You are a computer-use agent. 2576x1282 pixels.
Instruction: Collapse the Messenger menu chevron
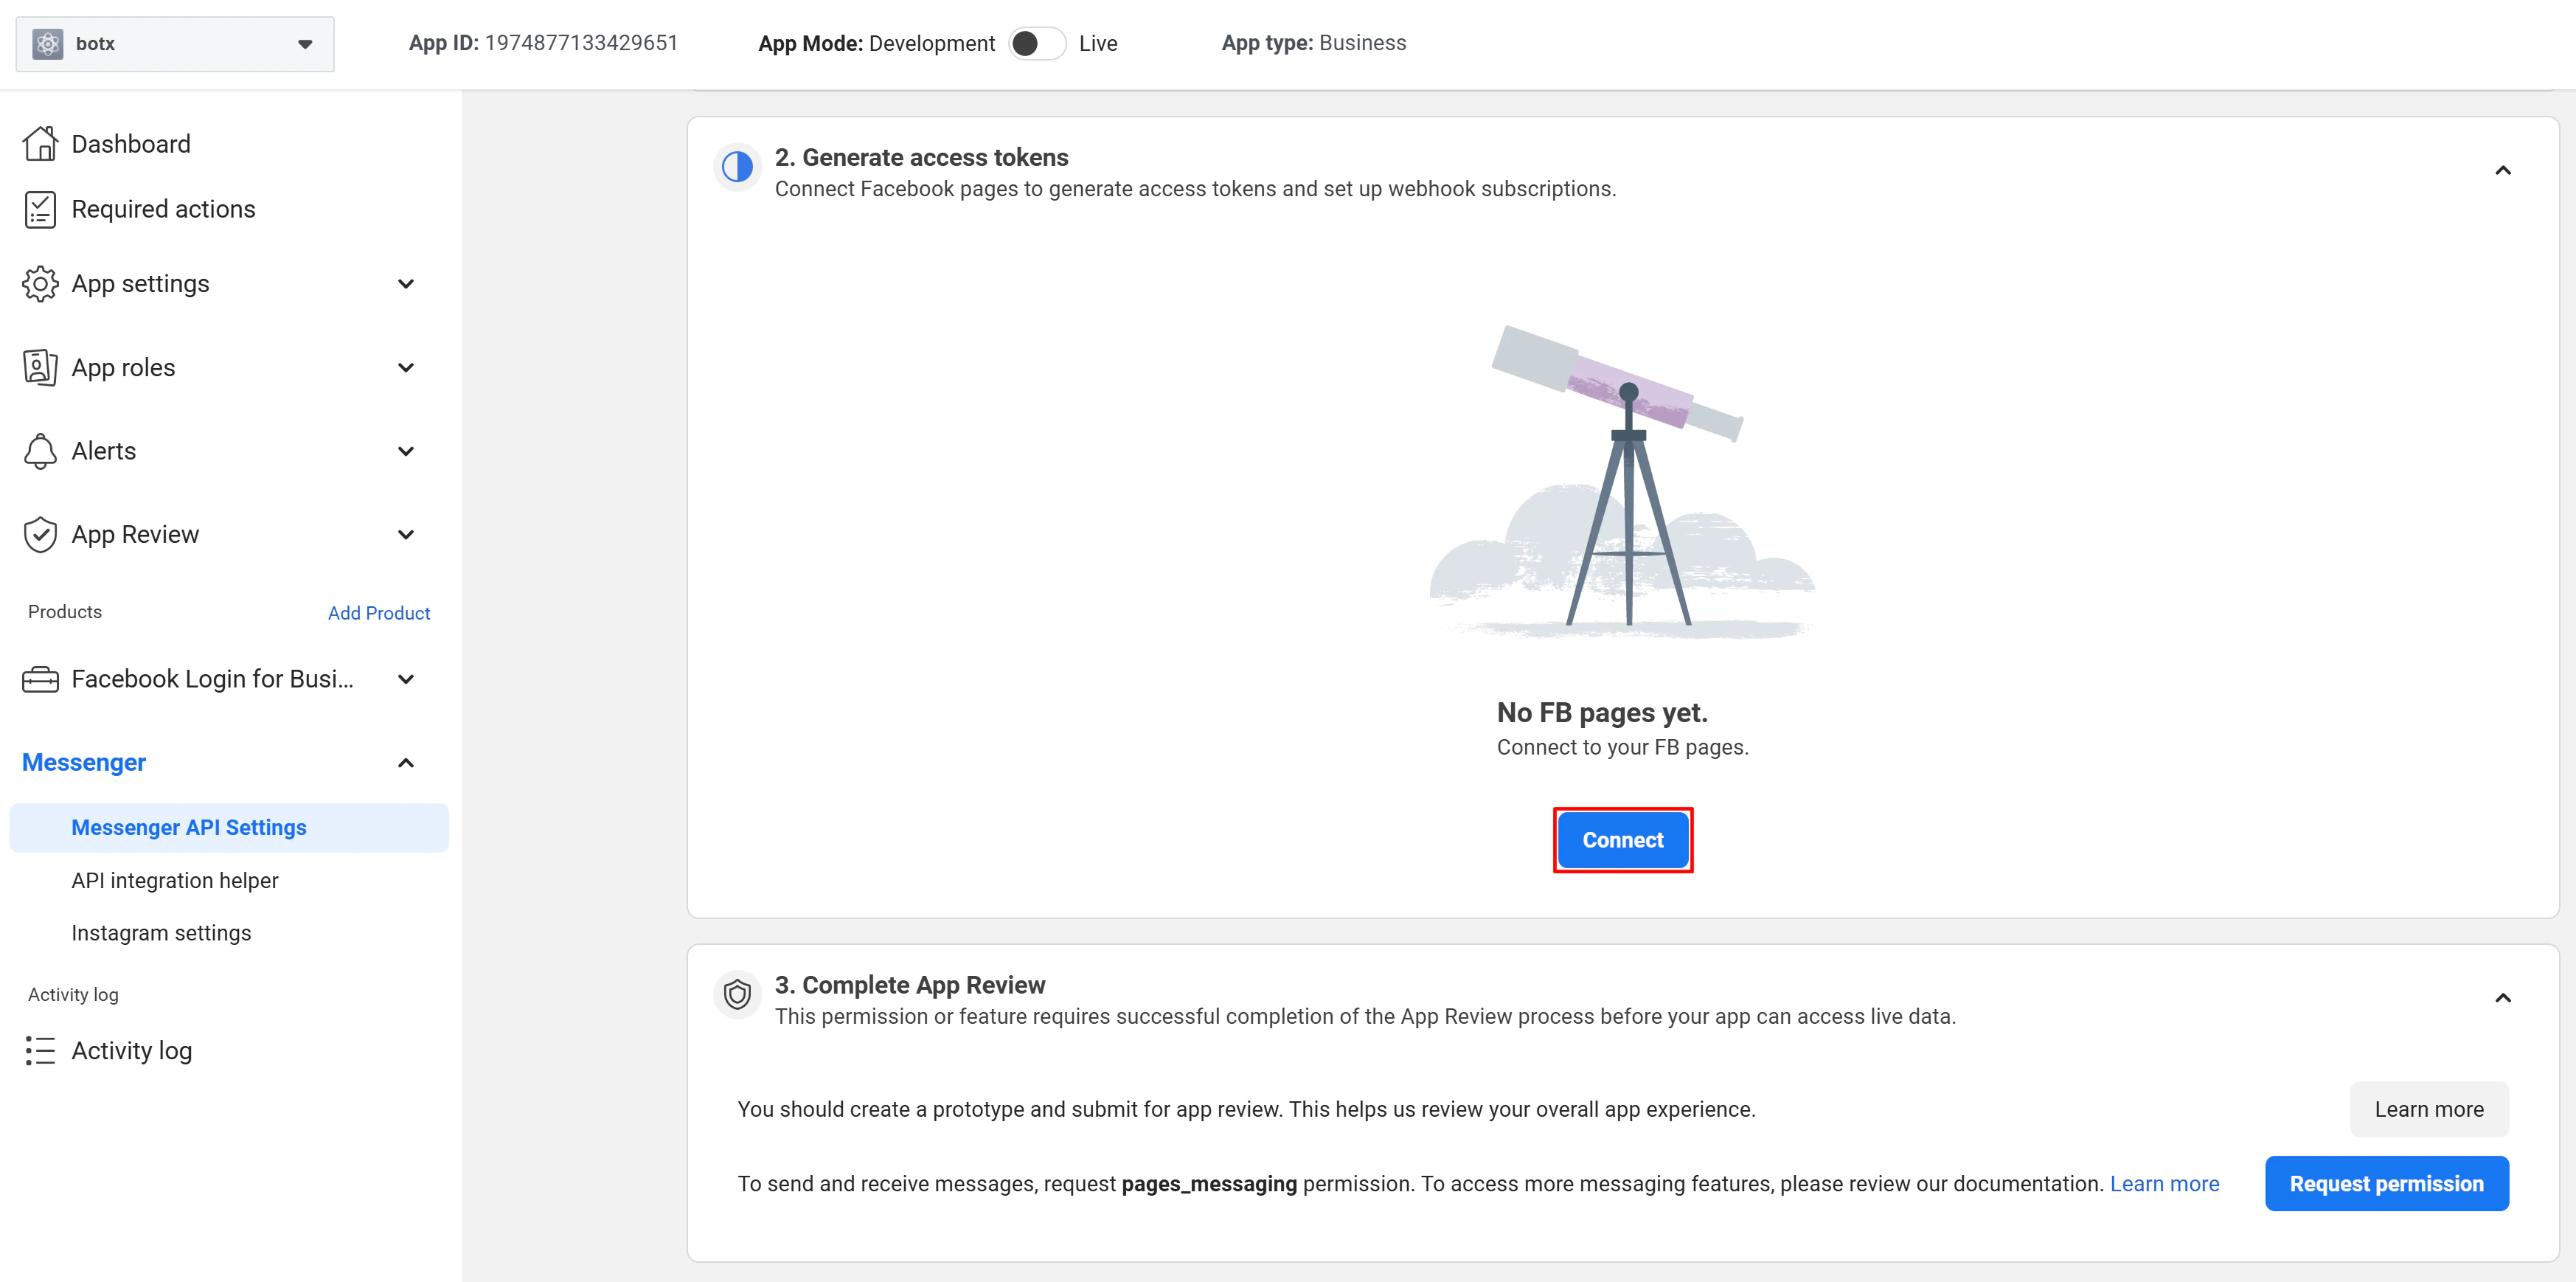(x=406, y=764)
